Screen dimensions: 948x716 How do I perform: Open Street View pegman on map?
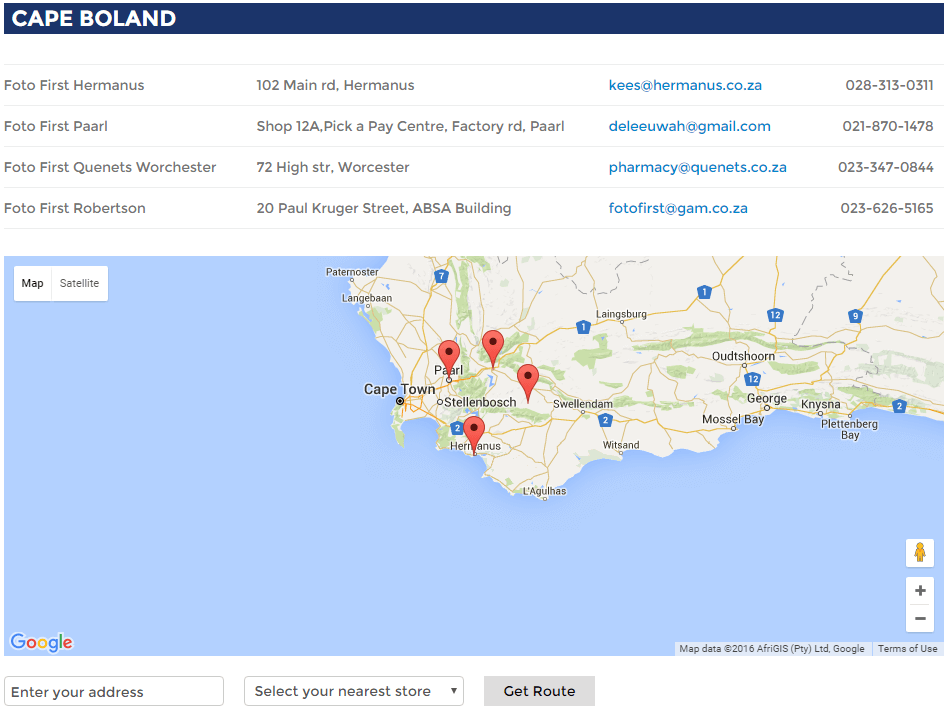(920, 553)
